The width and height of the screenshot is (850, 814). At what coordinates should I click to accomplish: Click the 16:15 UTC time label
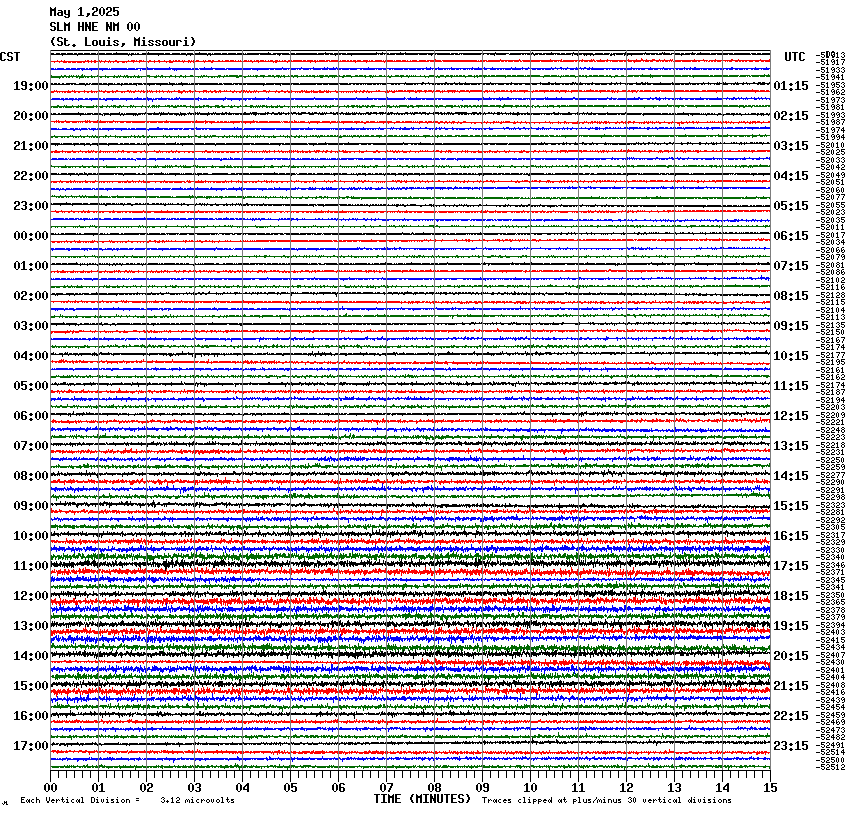(x=791, y=536)
